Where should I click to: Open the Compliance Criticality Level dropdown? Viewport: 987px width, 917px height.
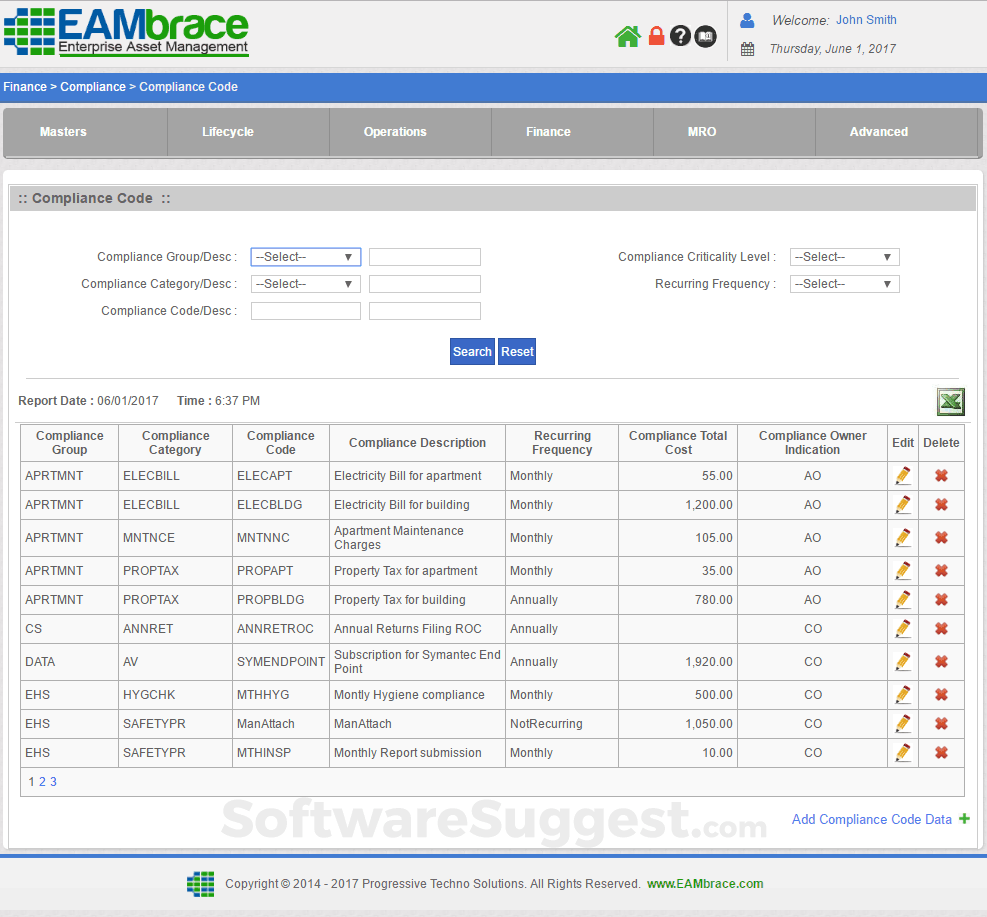[844, 257]
